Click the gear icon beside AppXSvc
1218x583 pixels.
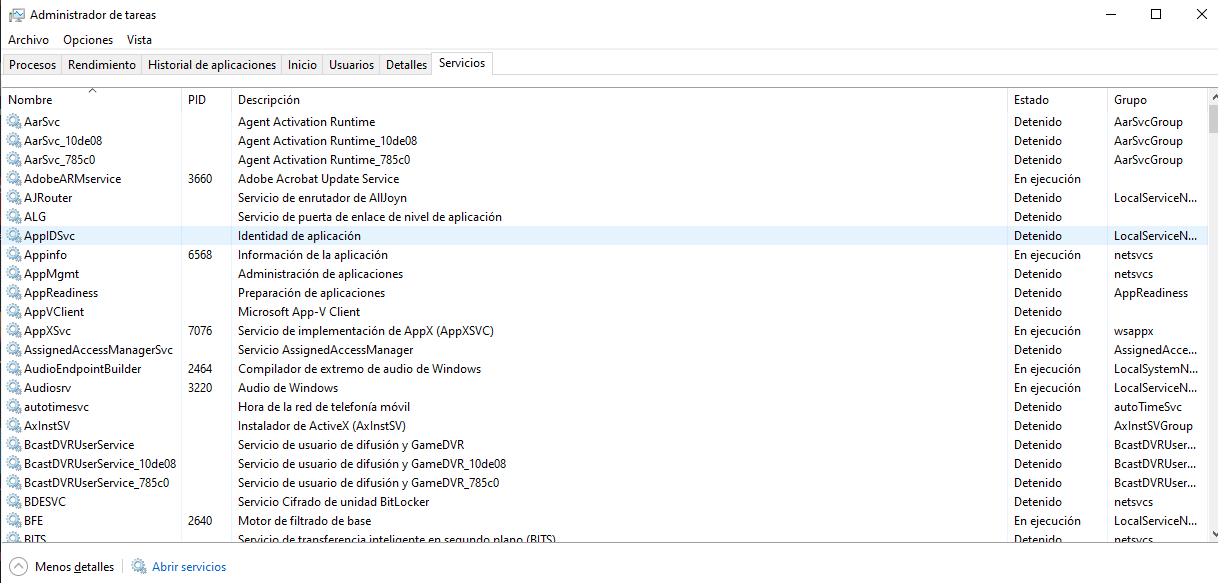click(14, 331)
